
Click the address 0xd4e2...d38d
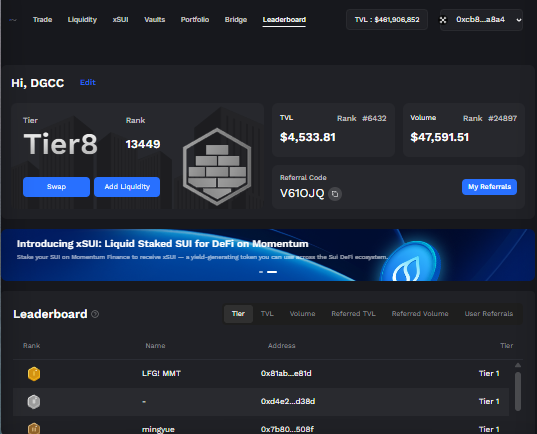[288, 401]
